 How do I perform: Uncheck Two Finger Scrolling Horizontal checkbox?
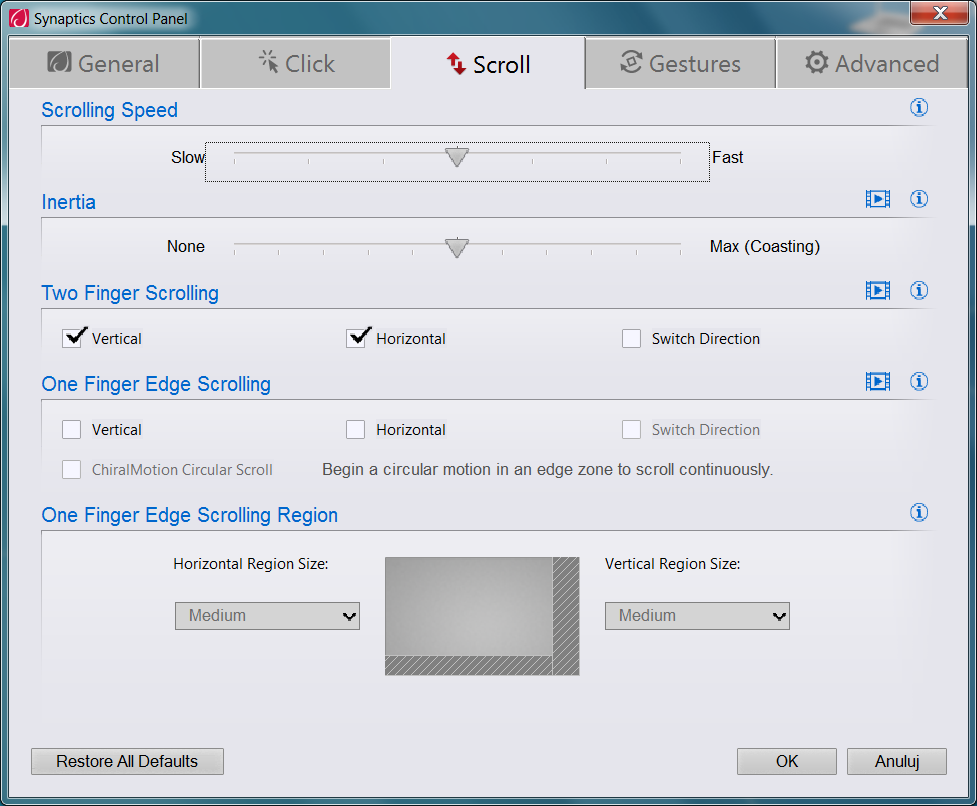point(356,338)
